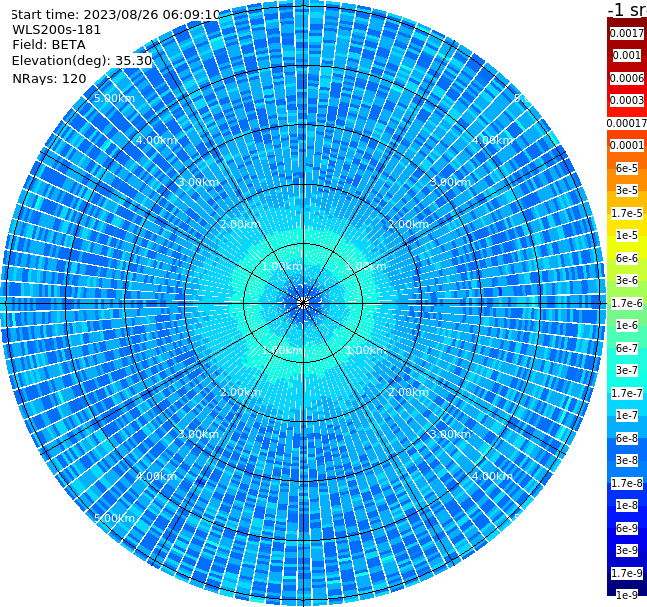
Task: Click the 6e-5 colorbar label
Action: pos(627,168)
